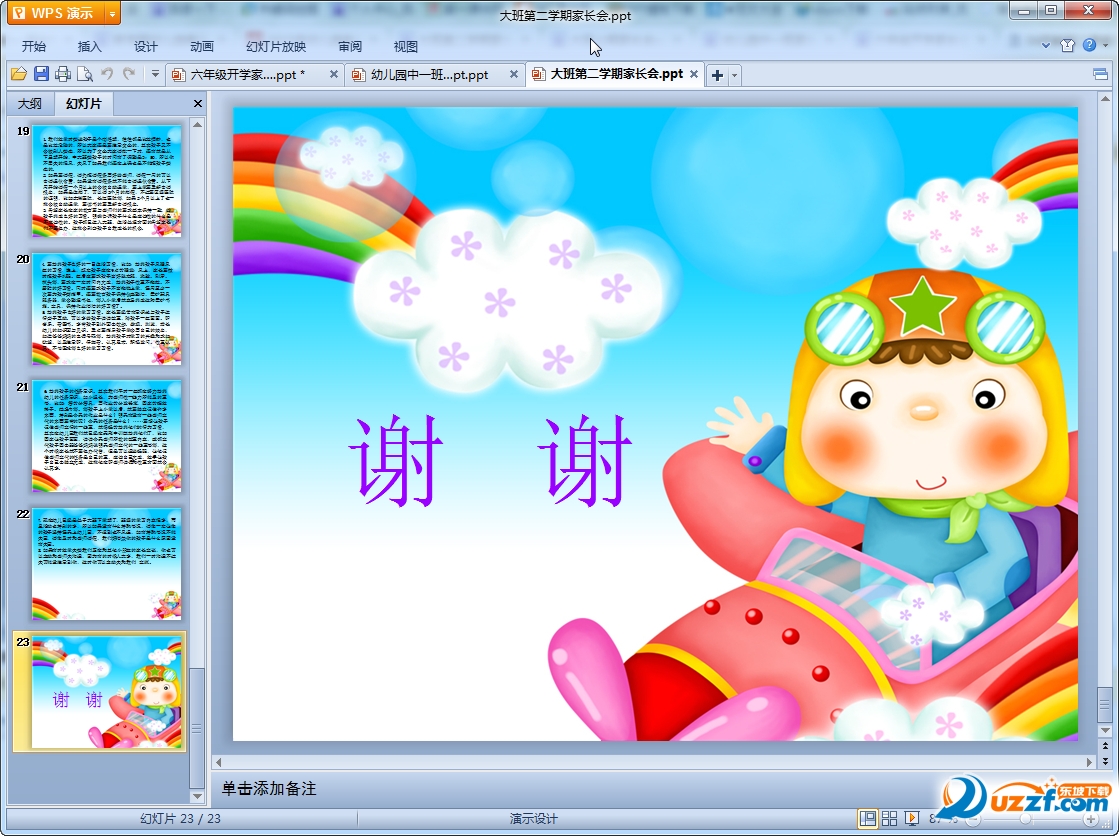Open the Help dropdown arrow near the question mark

click(1105, 46)
